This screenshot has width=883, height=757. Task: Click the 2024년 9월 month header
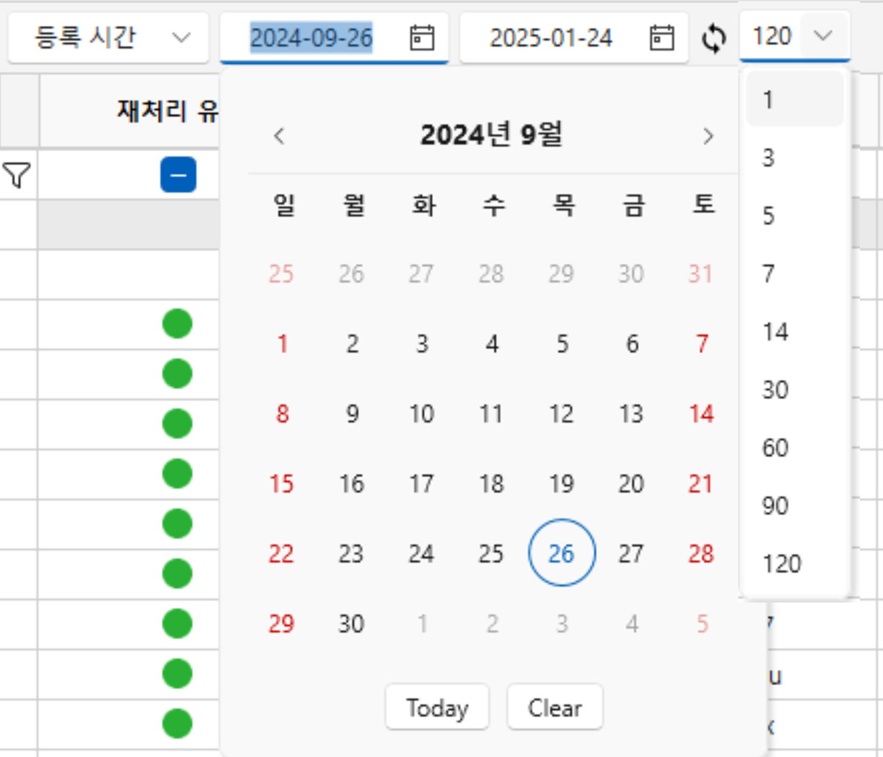[491, 136]
